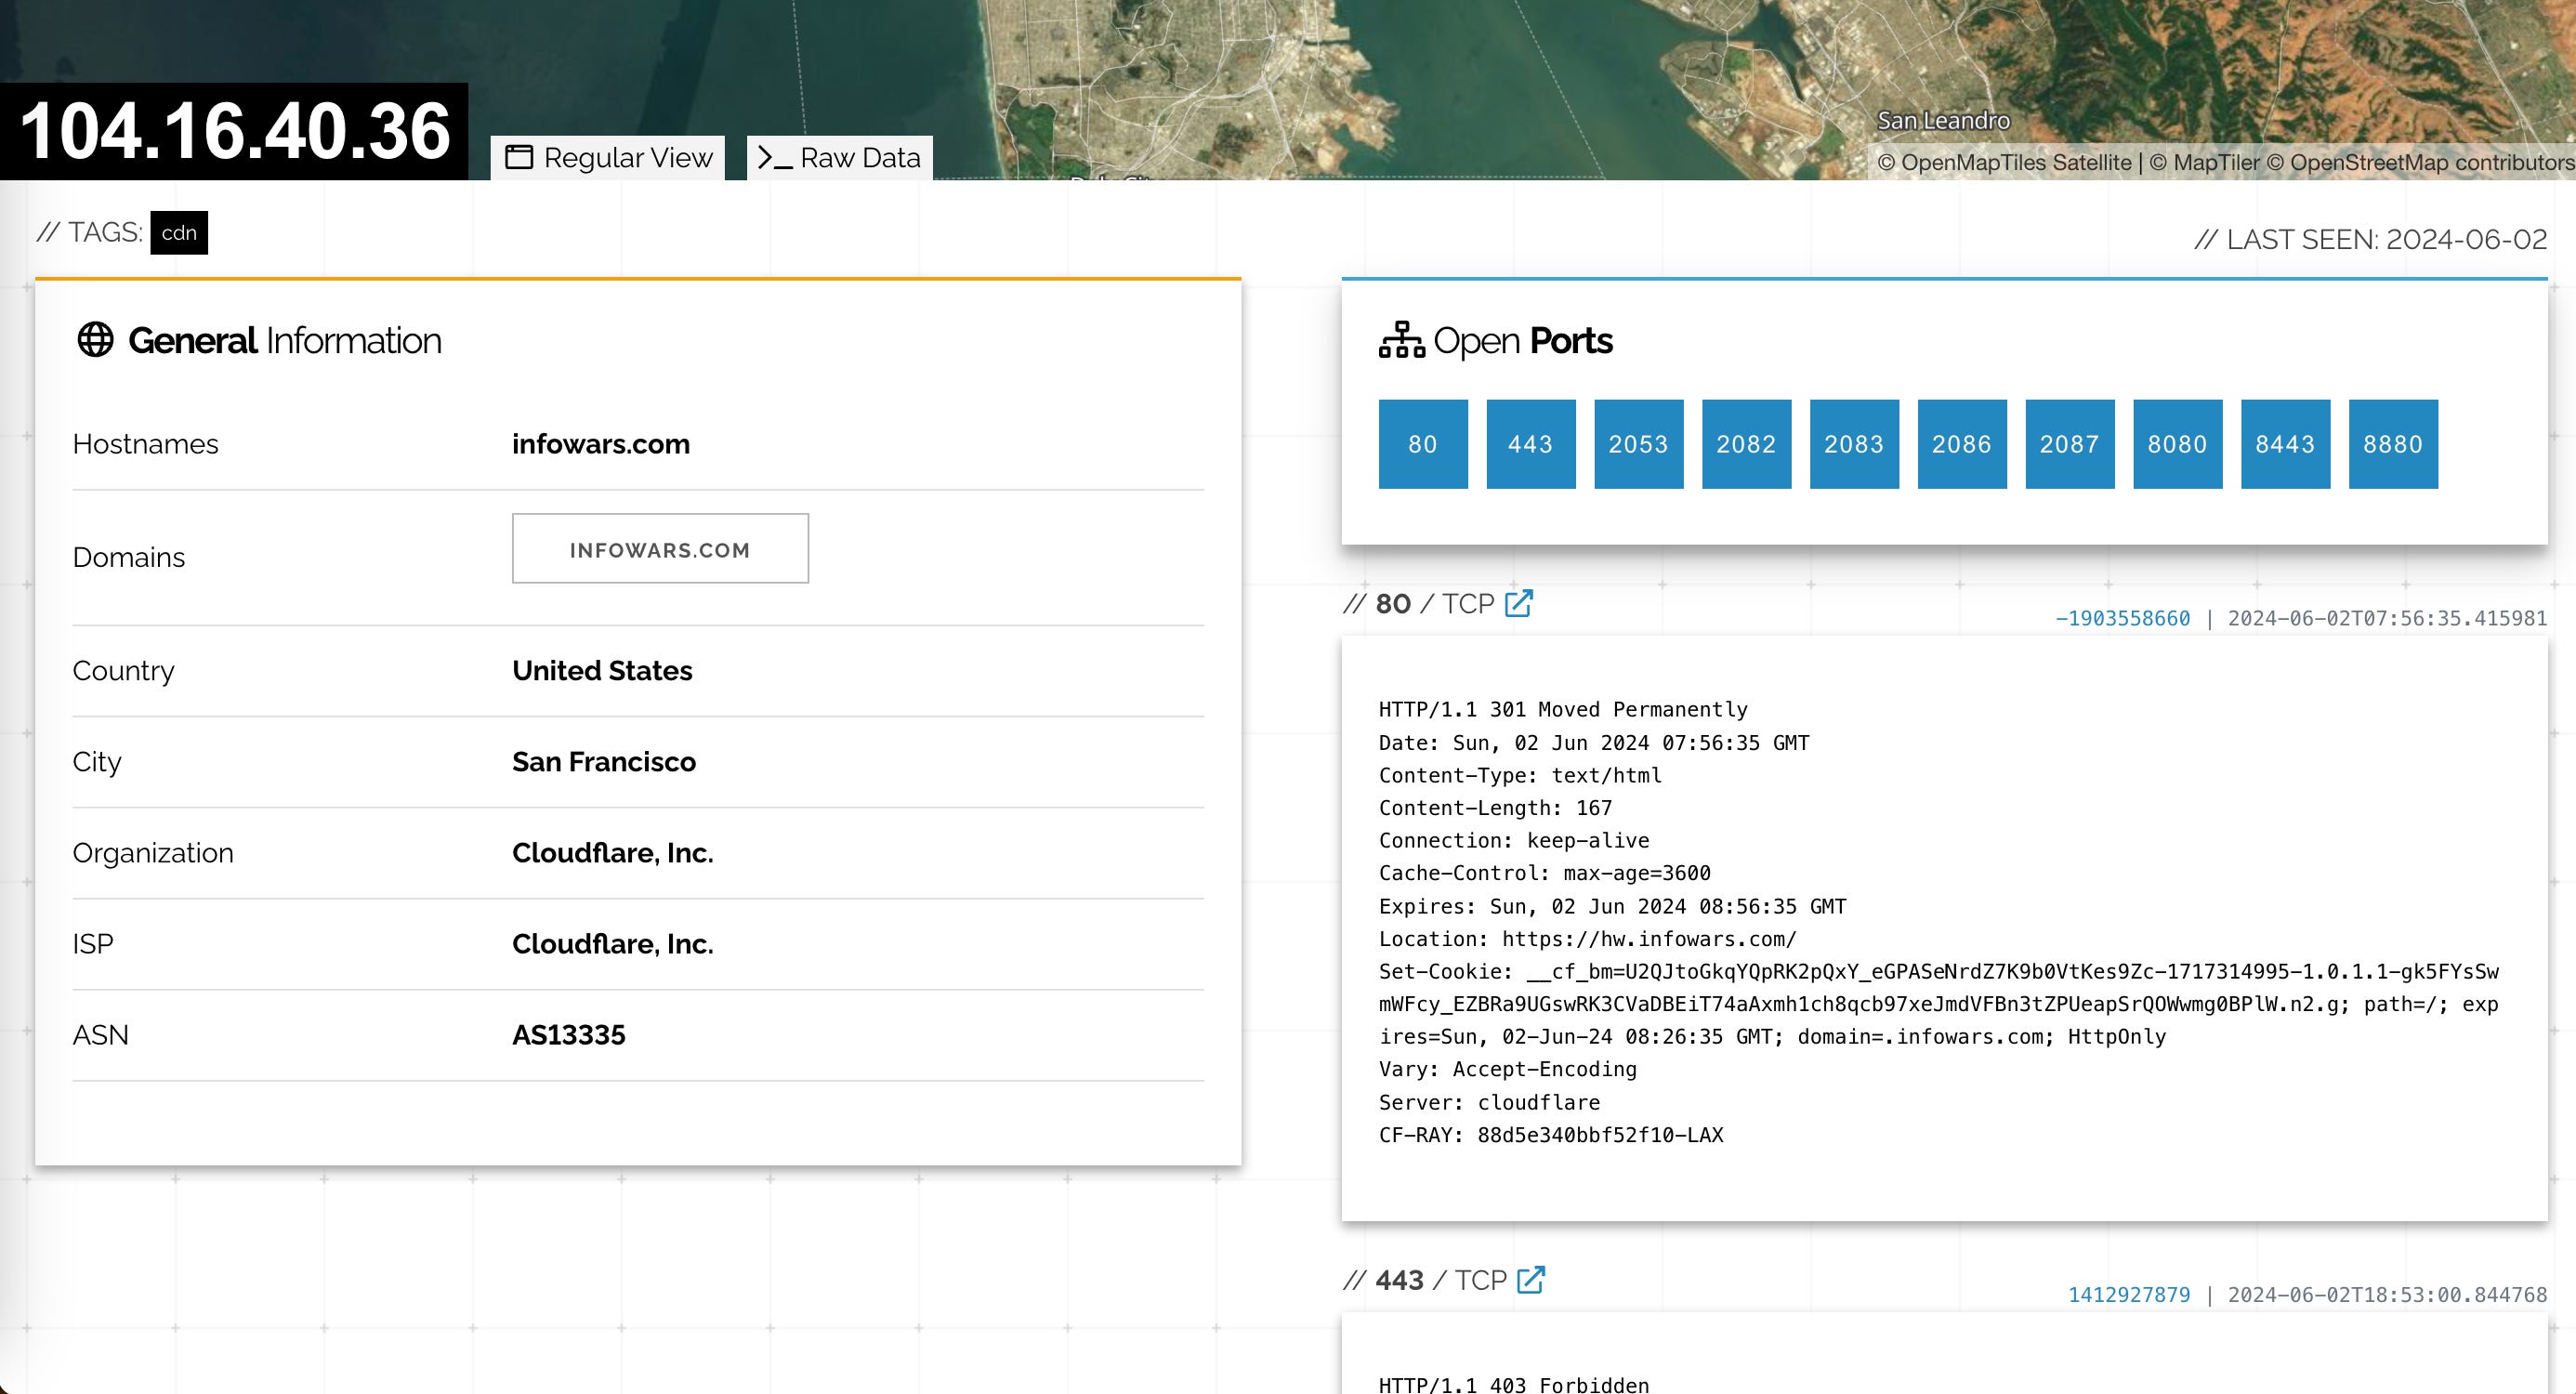Image resolution: width=2576 pixels, height=1394 pixels.
Task: Click the globe icon beside General Information
Action: pos(95,340)
